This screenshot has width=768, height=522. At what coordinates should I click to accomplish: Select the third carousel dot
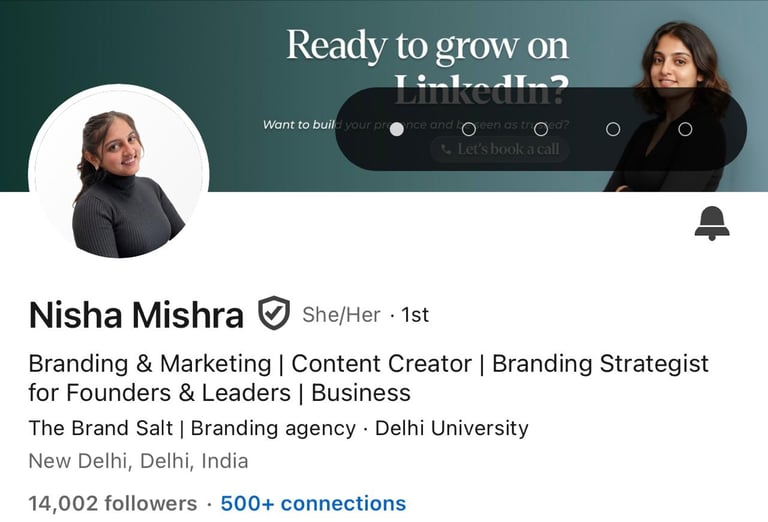click(541, 129)
